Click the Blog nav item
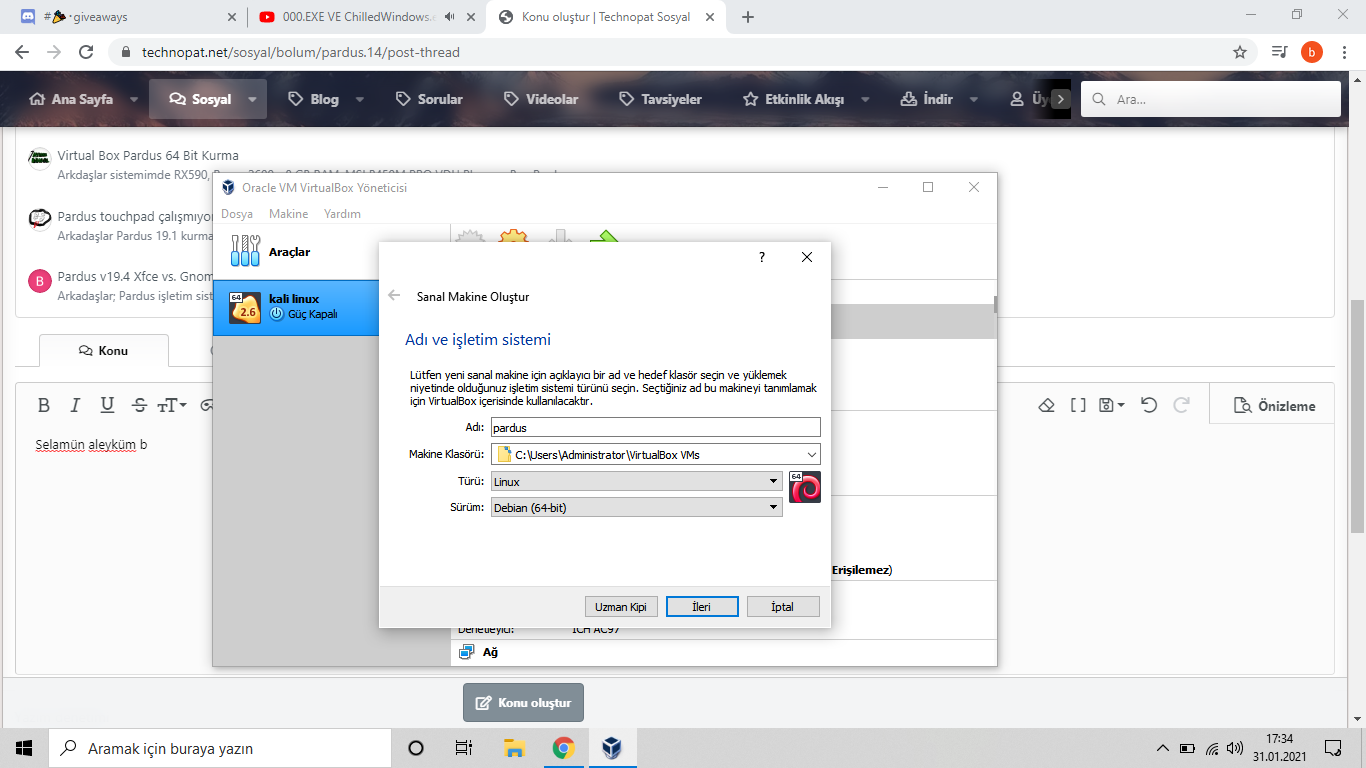 click(313, 99)
